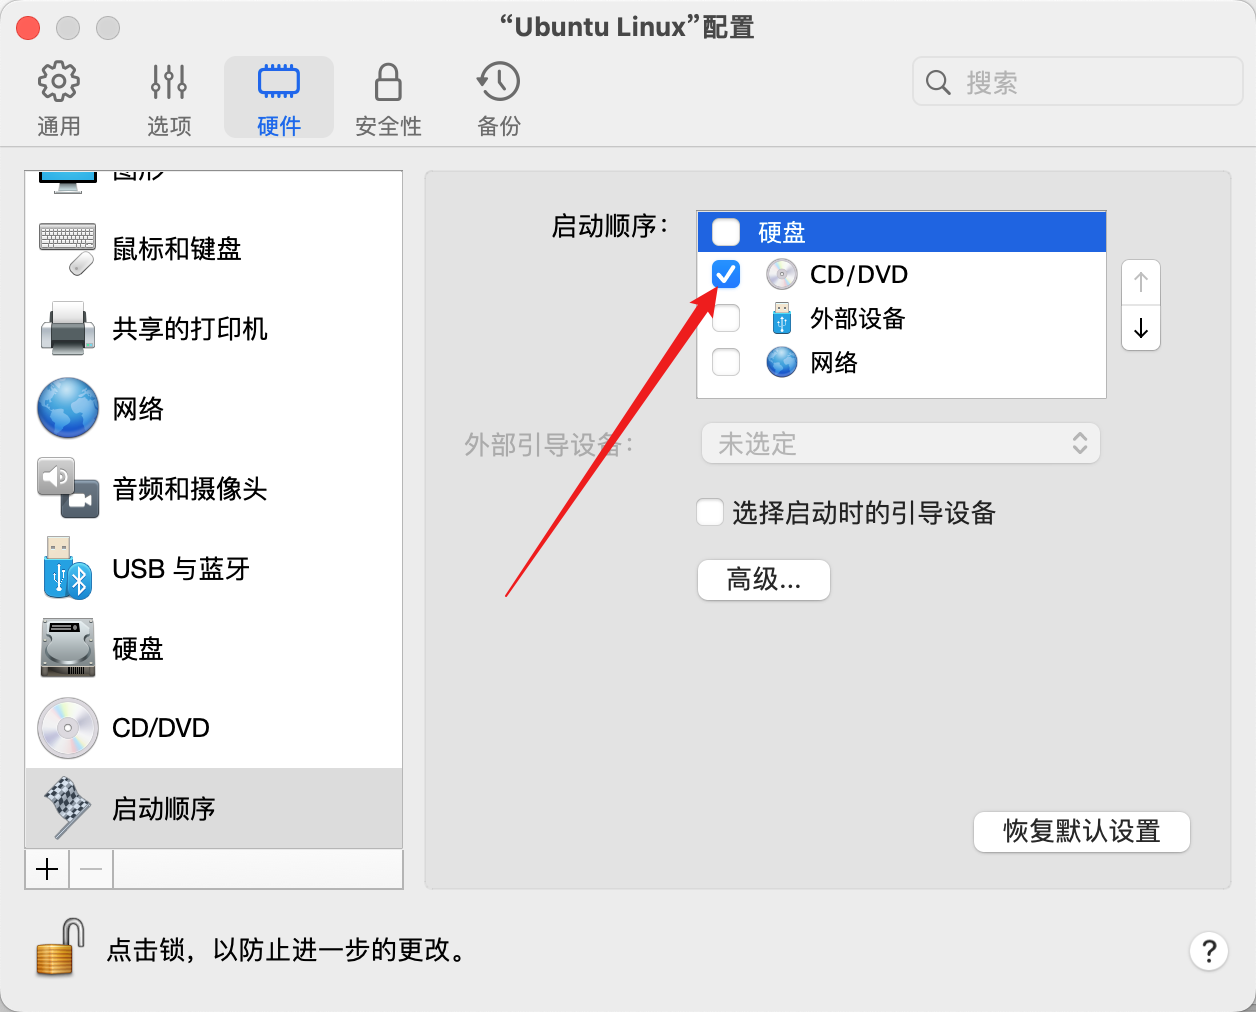Image resolution: width=1256 pixels, height=1012 pixels.
Task: Close the Ubuntu Linux configuration window
Action: [x=28, y=28]
